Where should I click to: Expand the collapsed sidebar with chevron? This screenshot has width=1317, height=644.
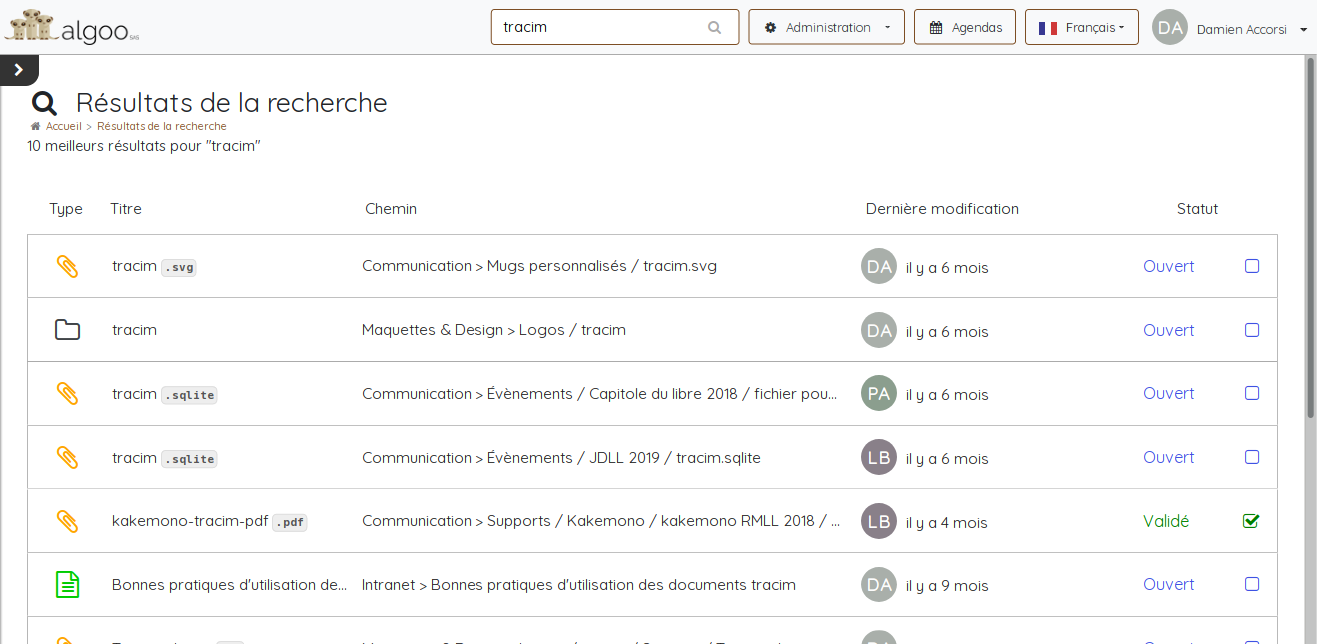(18, 70)
